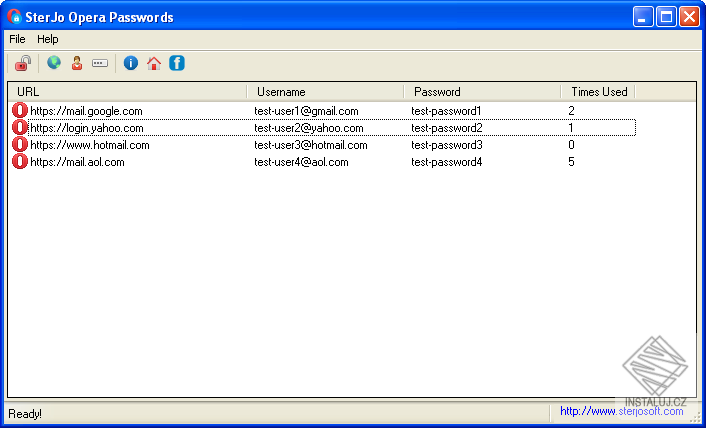Image resolution: width=706 pixels, height=429 pixels.
Task: Click Opera icon in mail.aol.com row
Action: [20, 162]
